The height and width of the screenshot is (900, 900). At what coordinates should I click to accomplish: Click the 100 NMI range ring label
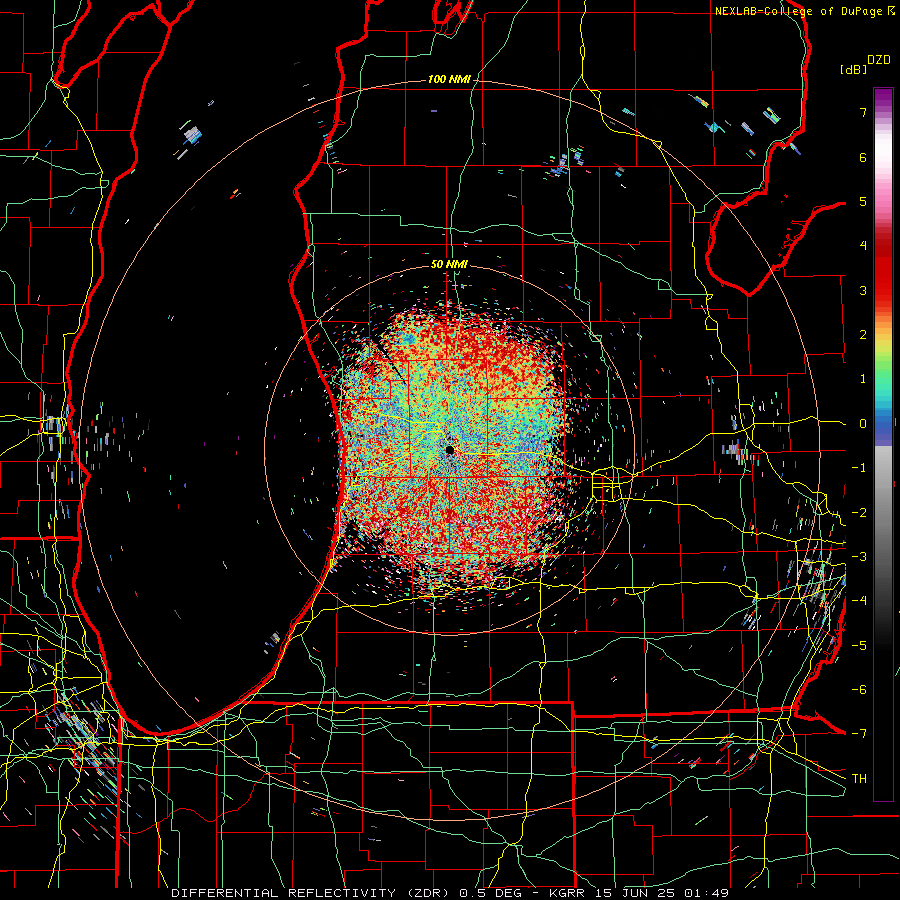pyautogui.click(x=449, y=79)
